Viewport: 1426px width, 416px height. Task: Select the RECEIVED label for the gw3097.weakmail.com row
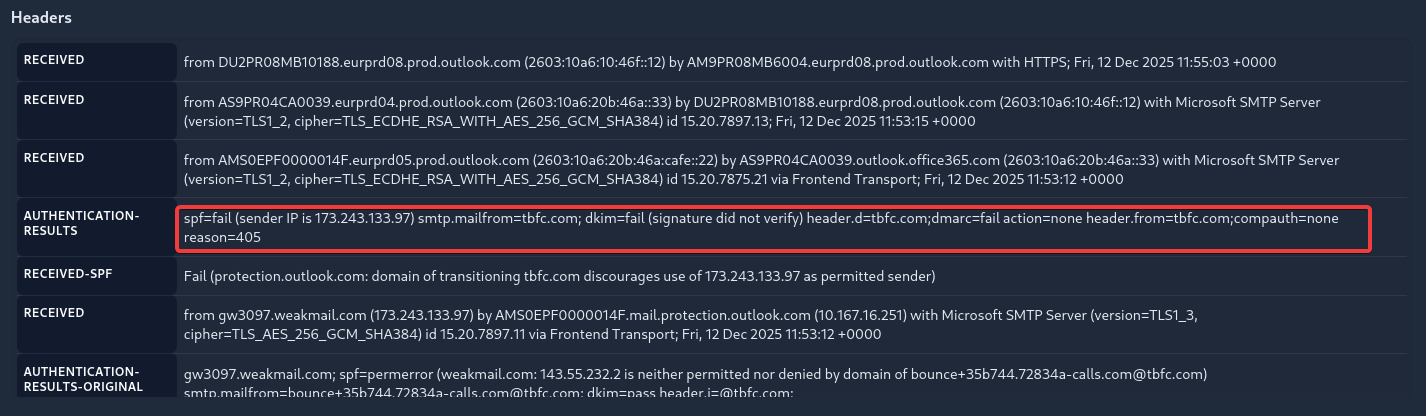pyautogui.click(x=54, y=313)
